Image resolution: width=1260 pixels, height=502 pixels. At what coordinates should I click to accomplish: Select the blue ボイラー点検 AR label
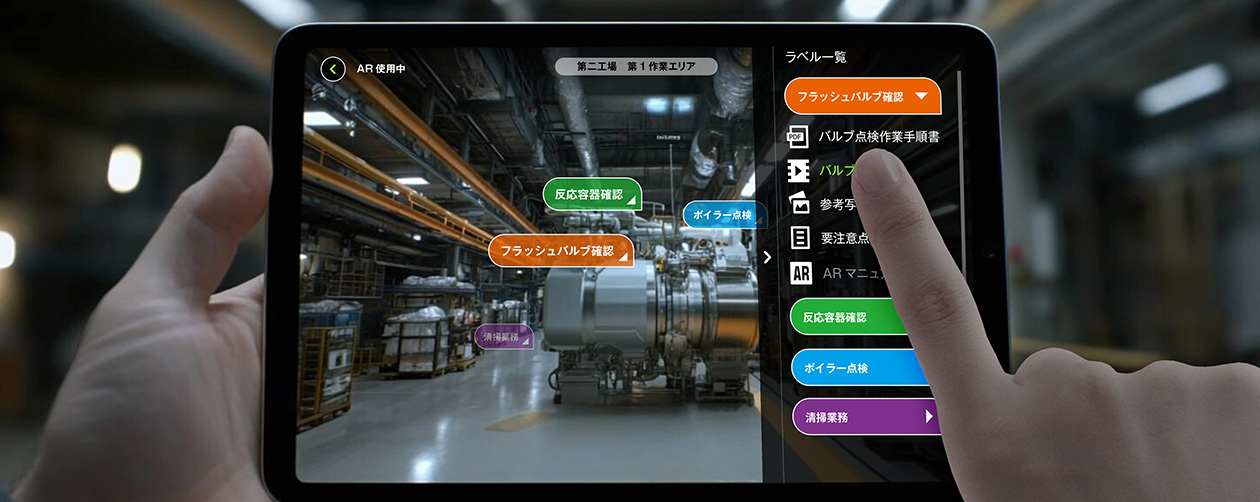(721, 215)
